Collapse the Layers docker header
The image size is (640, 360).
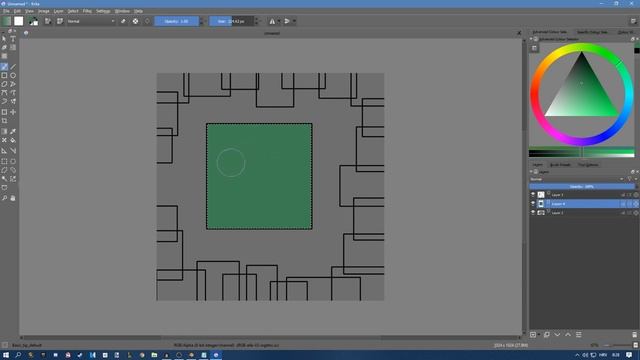[531, 172]
